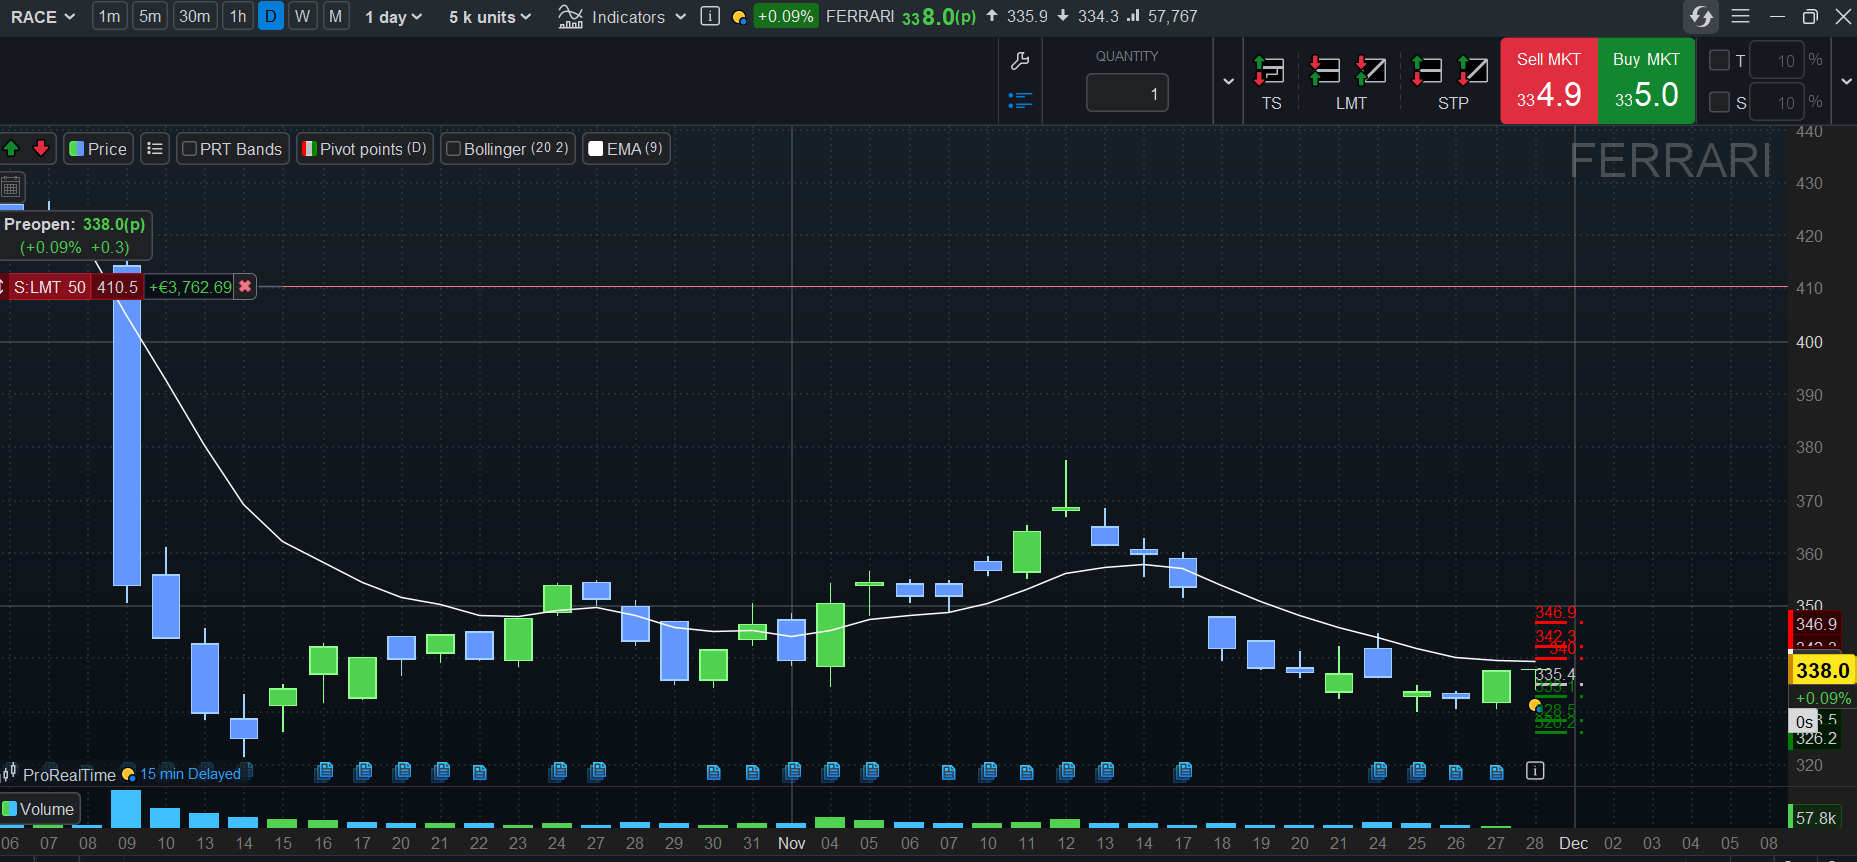Cancel the S:LMT 50 order with red X
The image size is (1857, 862).
point(245,287)
